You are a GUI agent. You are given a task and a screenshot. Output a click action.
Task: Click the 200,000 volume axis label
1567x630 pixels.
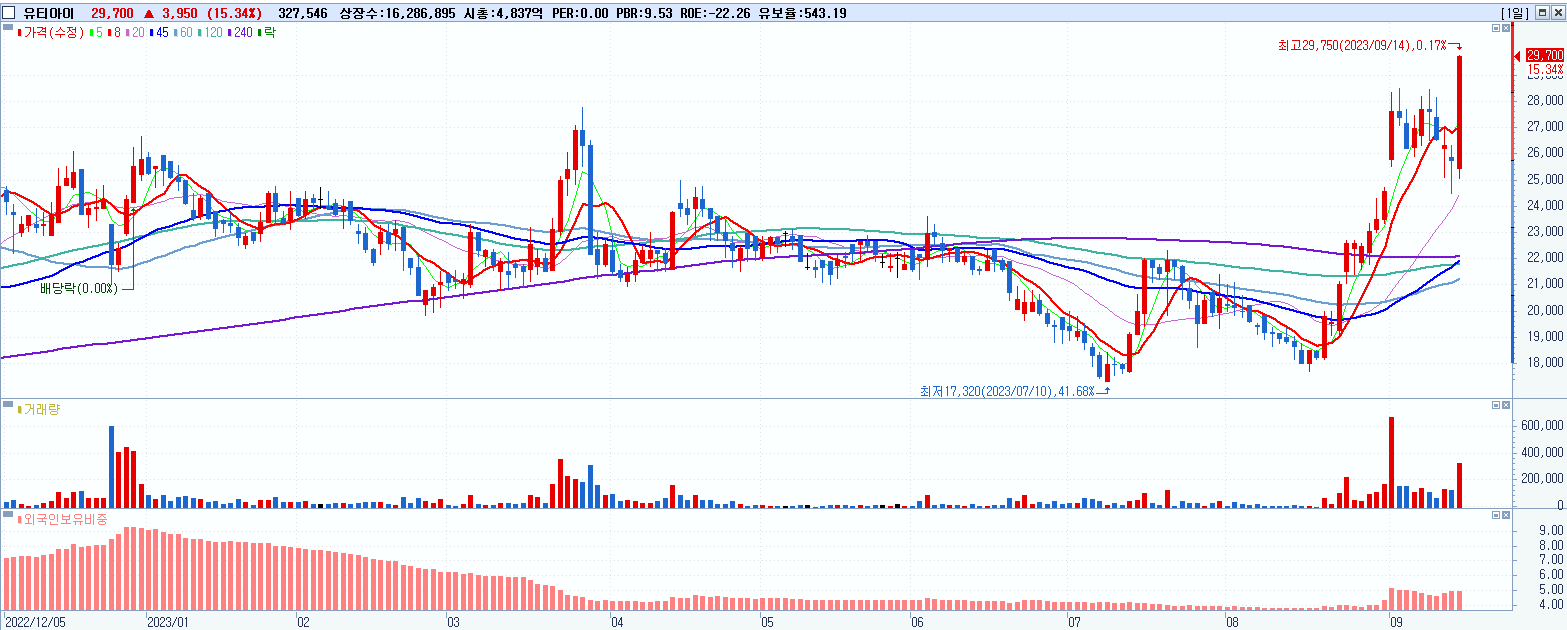pos(1541,478)
